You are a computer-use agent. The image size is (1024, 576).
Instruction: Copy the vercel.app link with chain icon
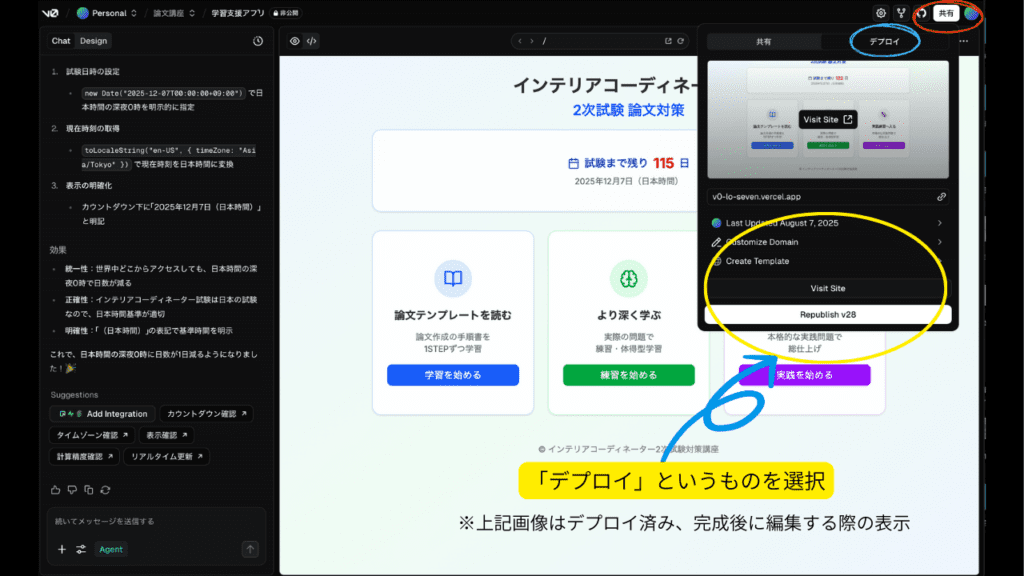tap(941, 197)
